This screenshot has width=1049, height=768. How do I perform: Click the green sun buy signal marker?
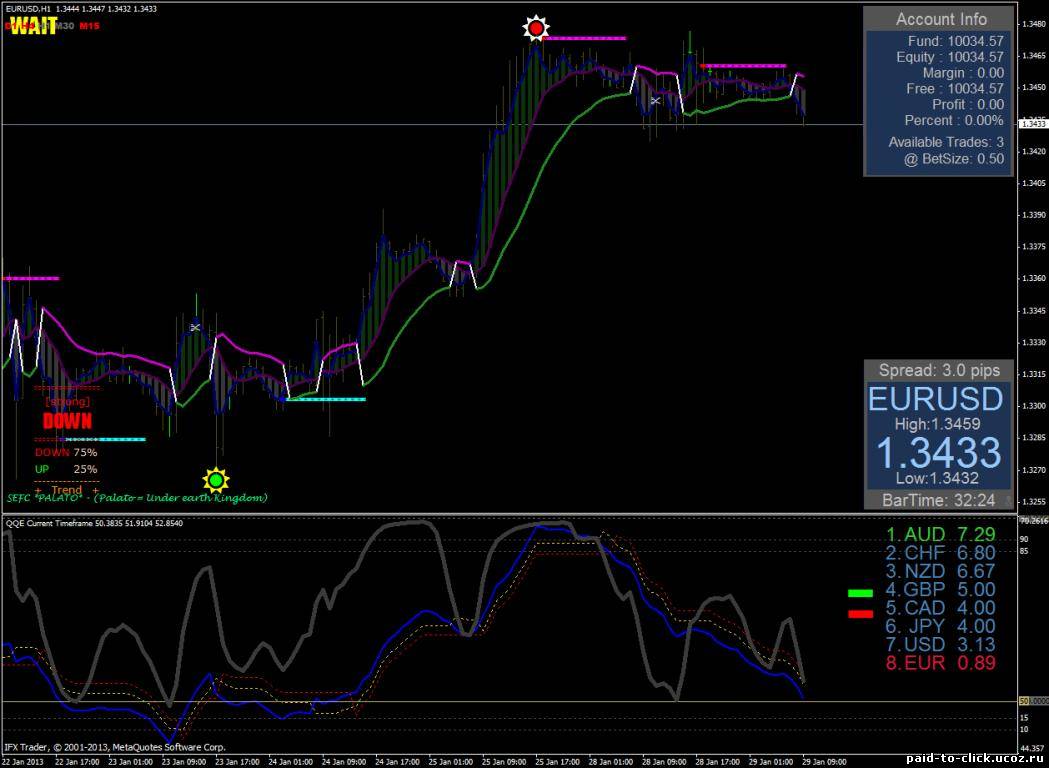point(215,480)
